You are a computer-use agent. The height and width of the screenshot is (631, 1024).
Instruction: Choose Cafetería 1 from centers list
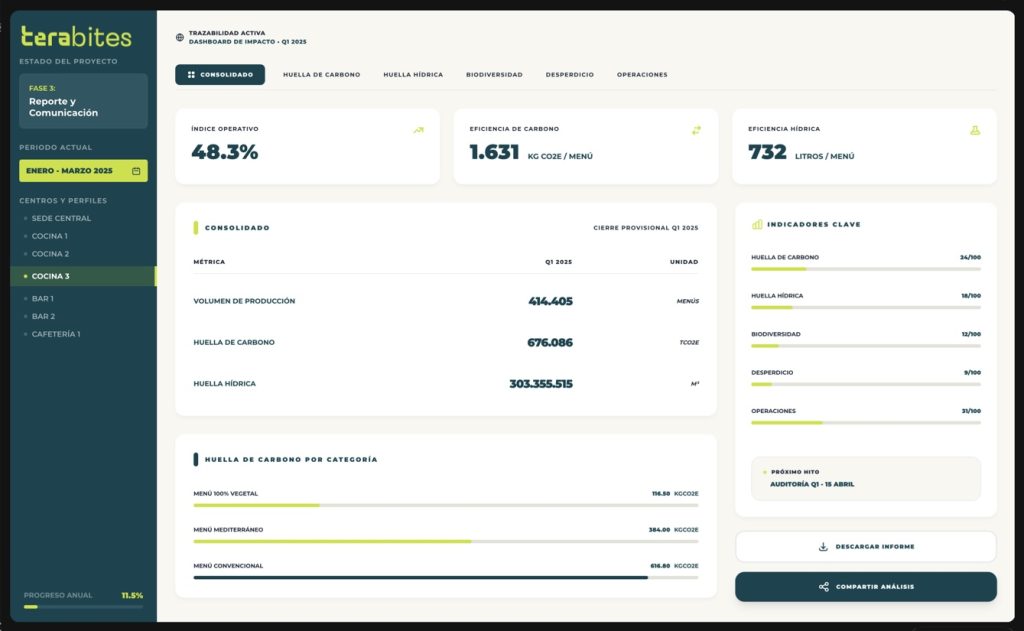coord(56,334)
